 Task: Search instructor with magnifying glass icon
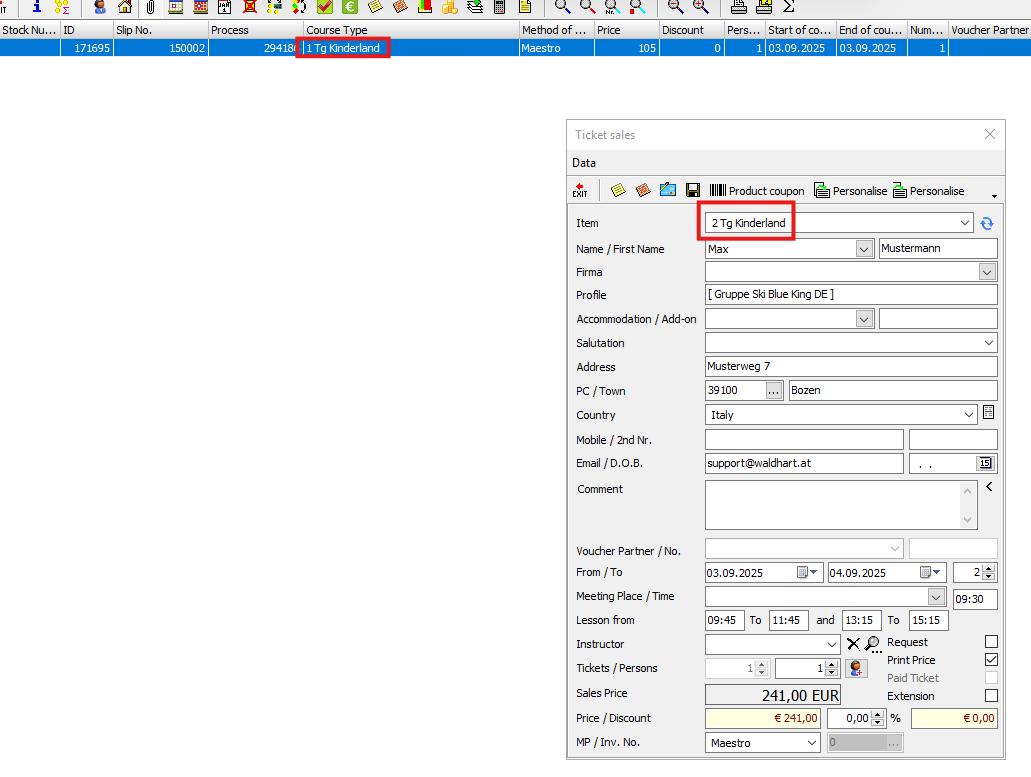[872, 644]
